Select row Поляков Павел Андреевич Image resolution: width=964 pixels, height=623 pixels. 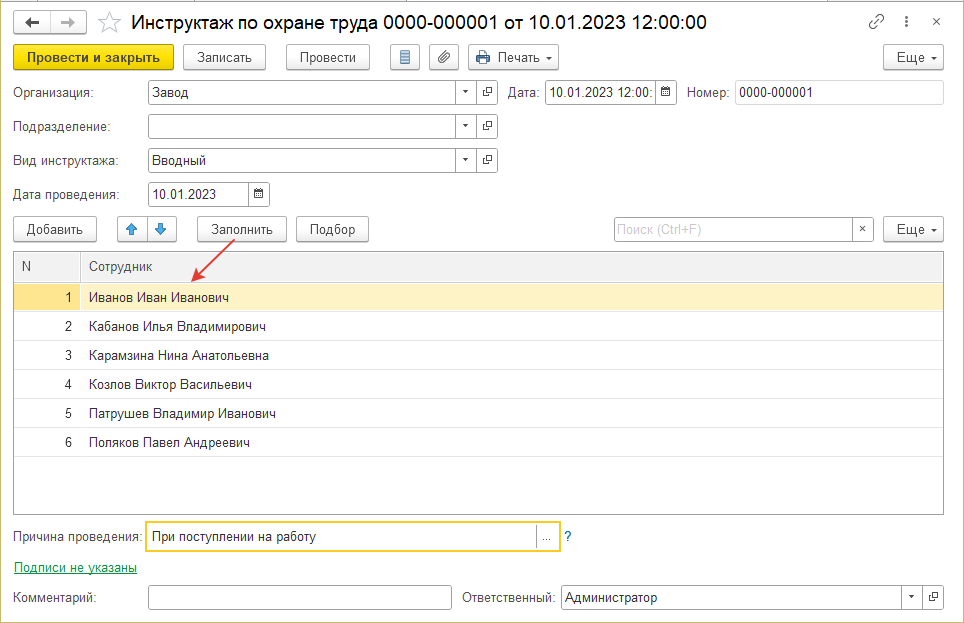[478, 442]
